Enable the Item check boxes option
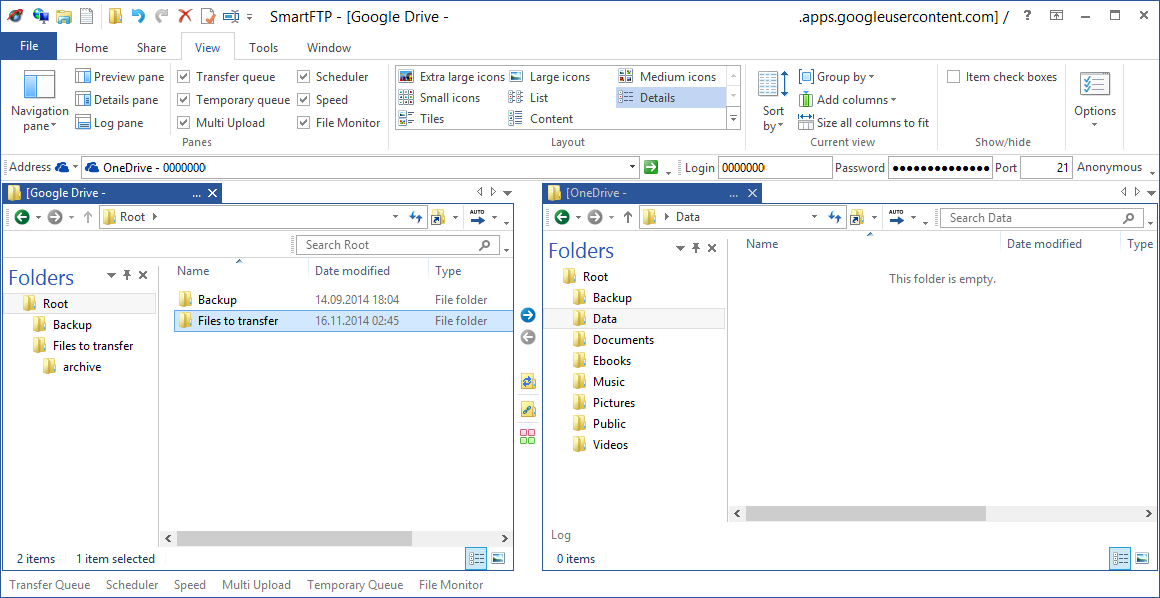The width and height of the screenshot is (1160, 598). tap(954, 77)
